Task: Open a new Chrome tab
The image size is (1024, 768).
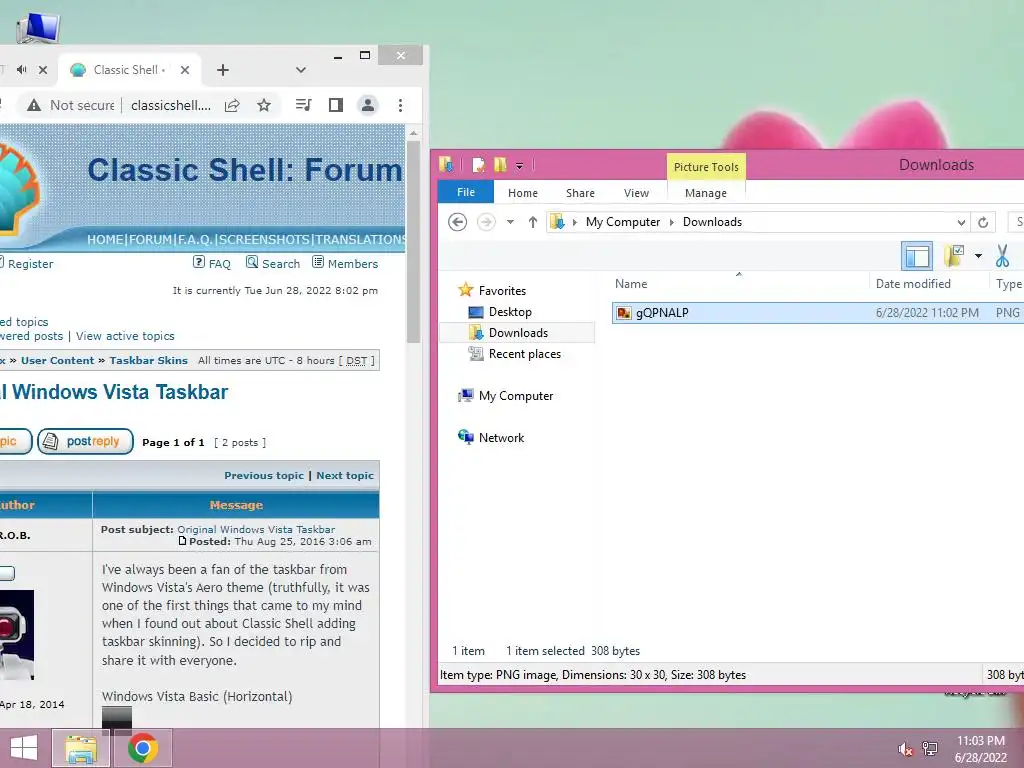Action: coord(223,70)
